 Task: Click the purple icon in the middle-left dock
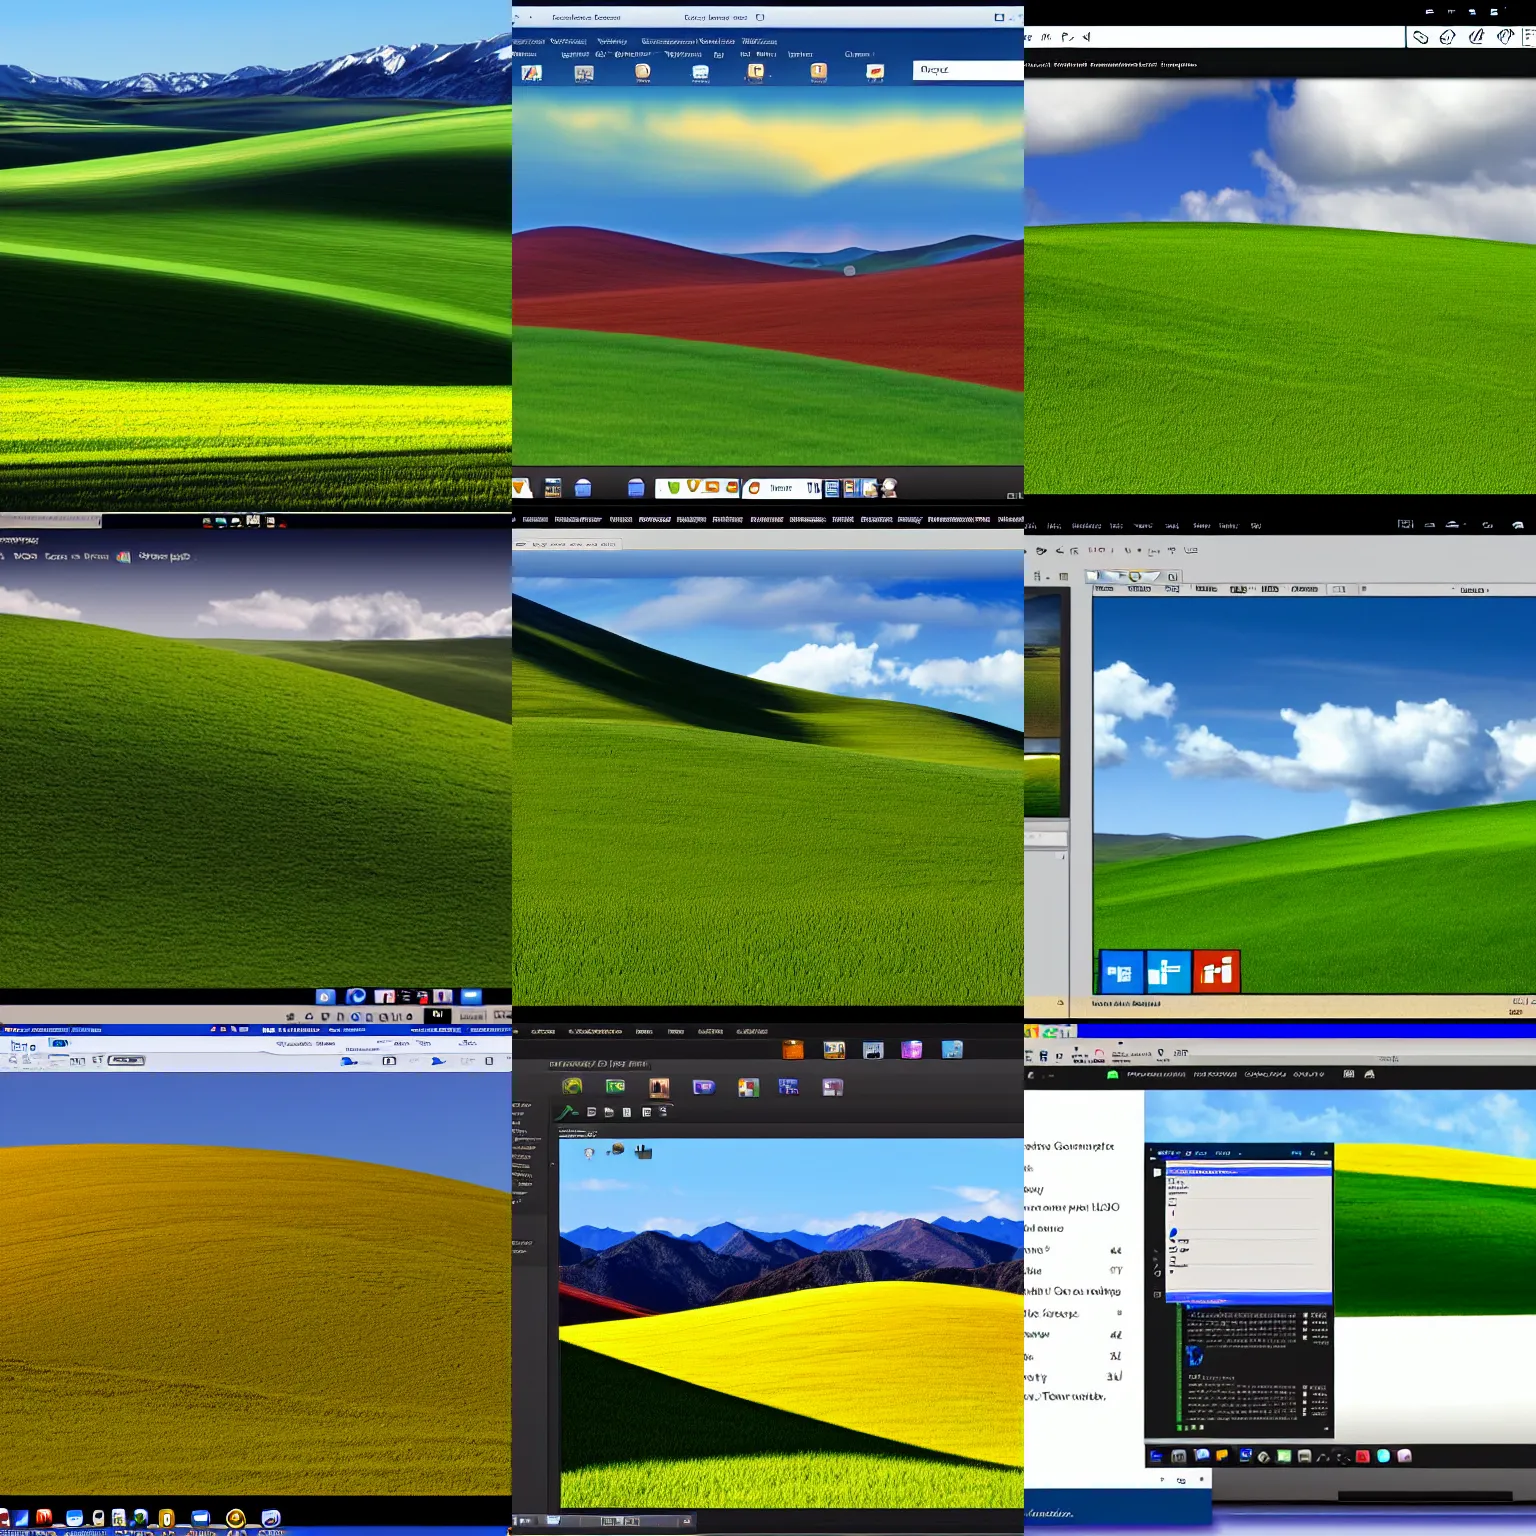click(x=442, y=996)
